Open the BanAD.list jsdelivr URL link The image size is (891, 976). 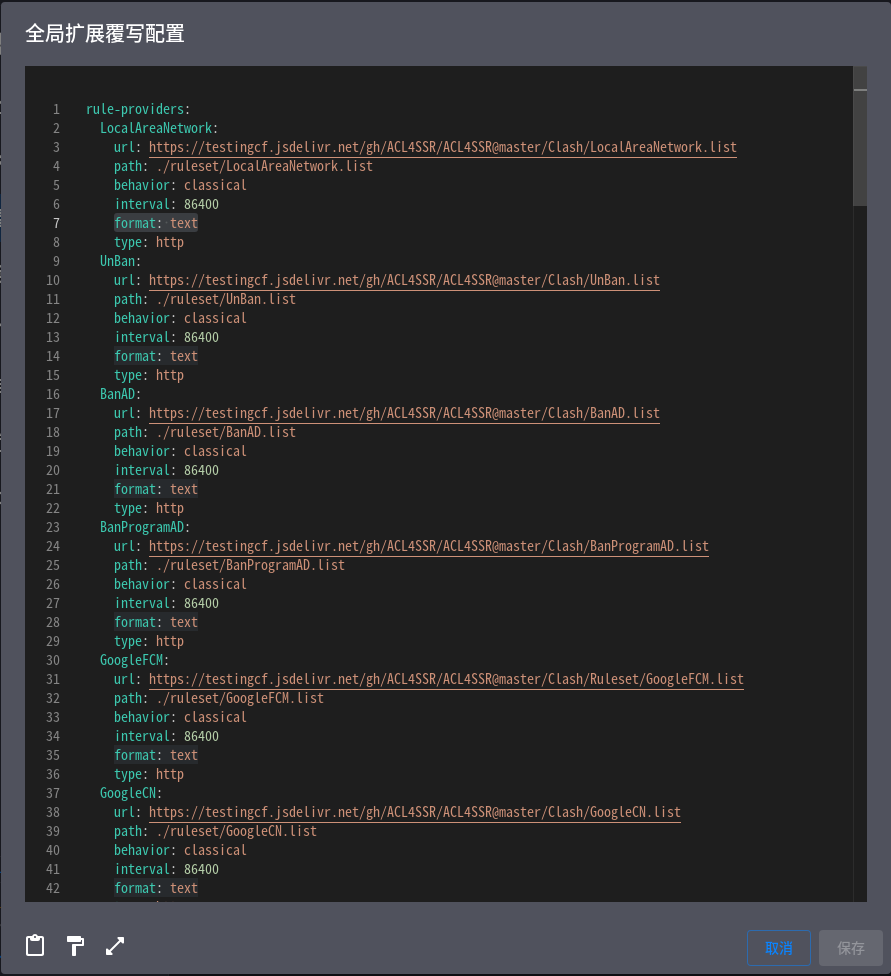(404, 413)
